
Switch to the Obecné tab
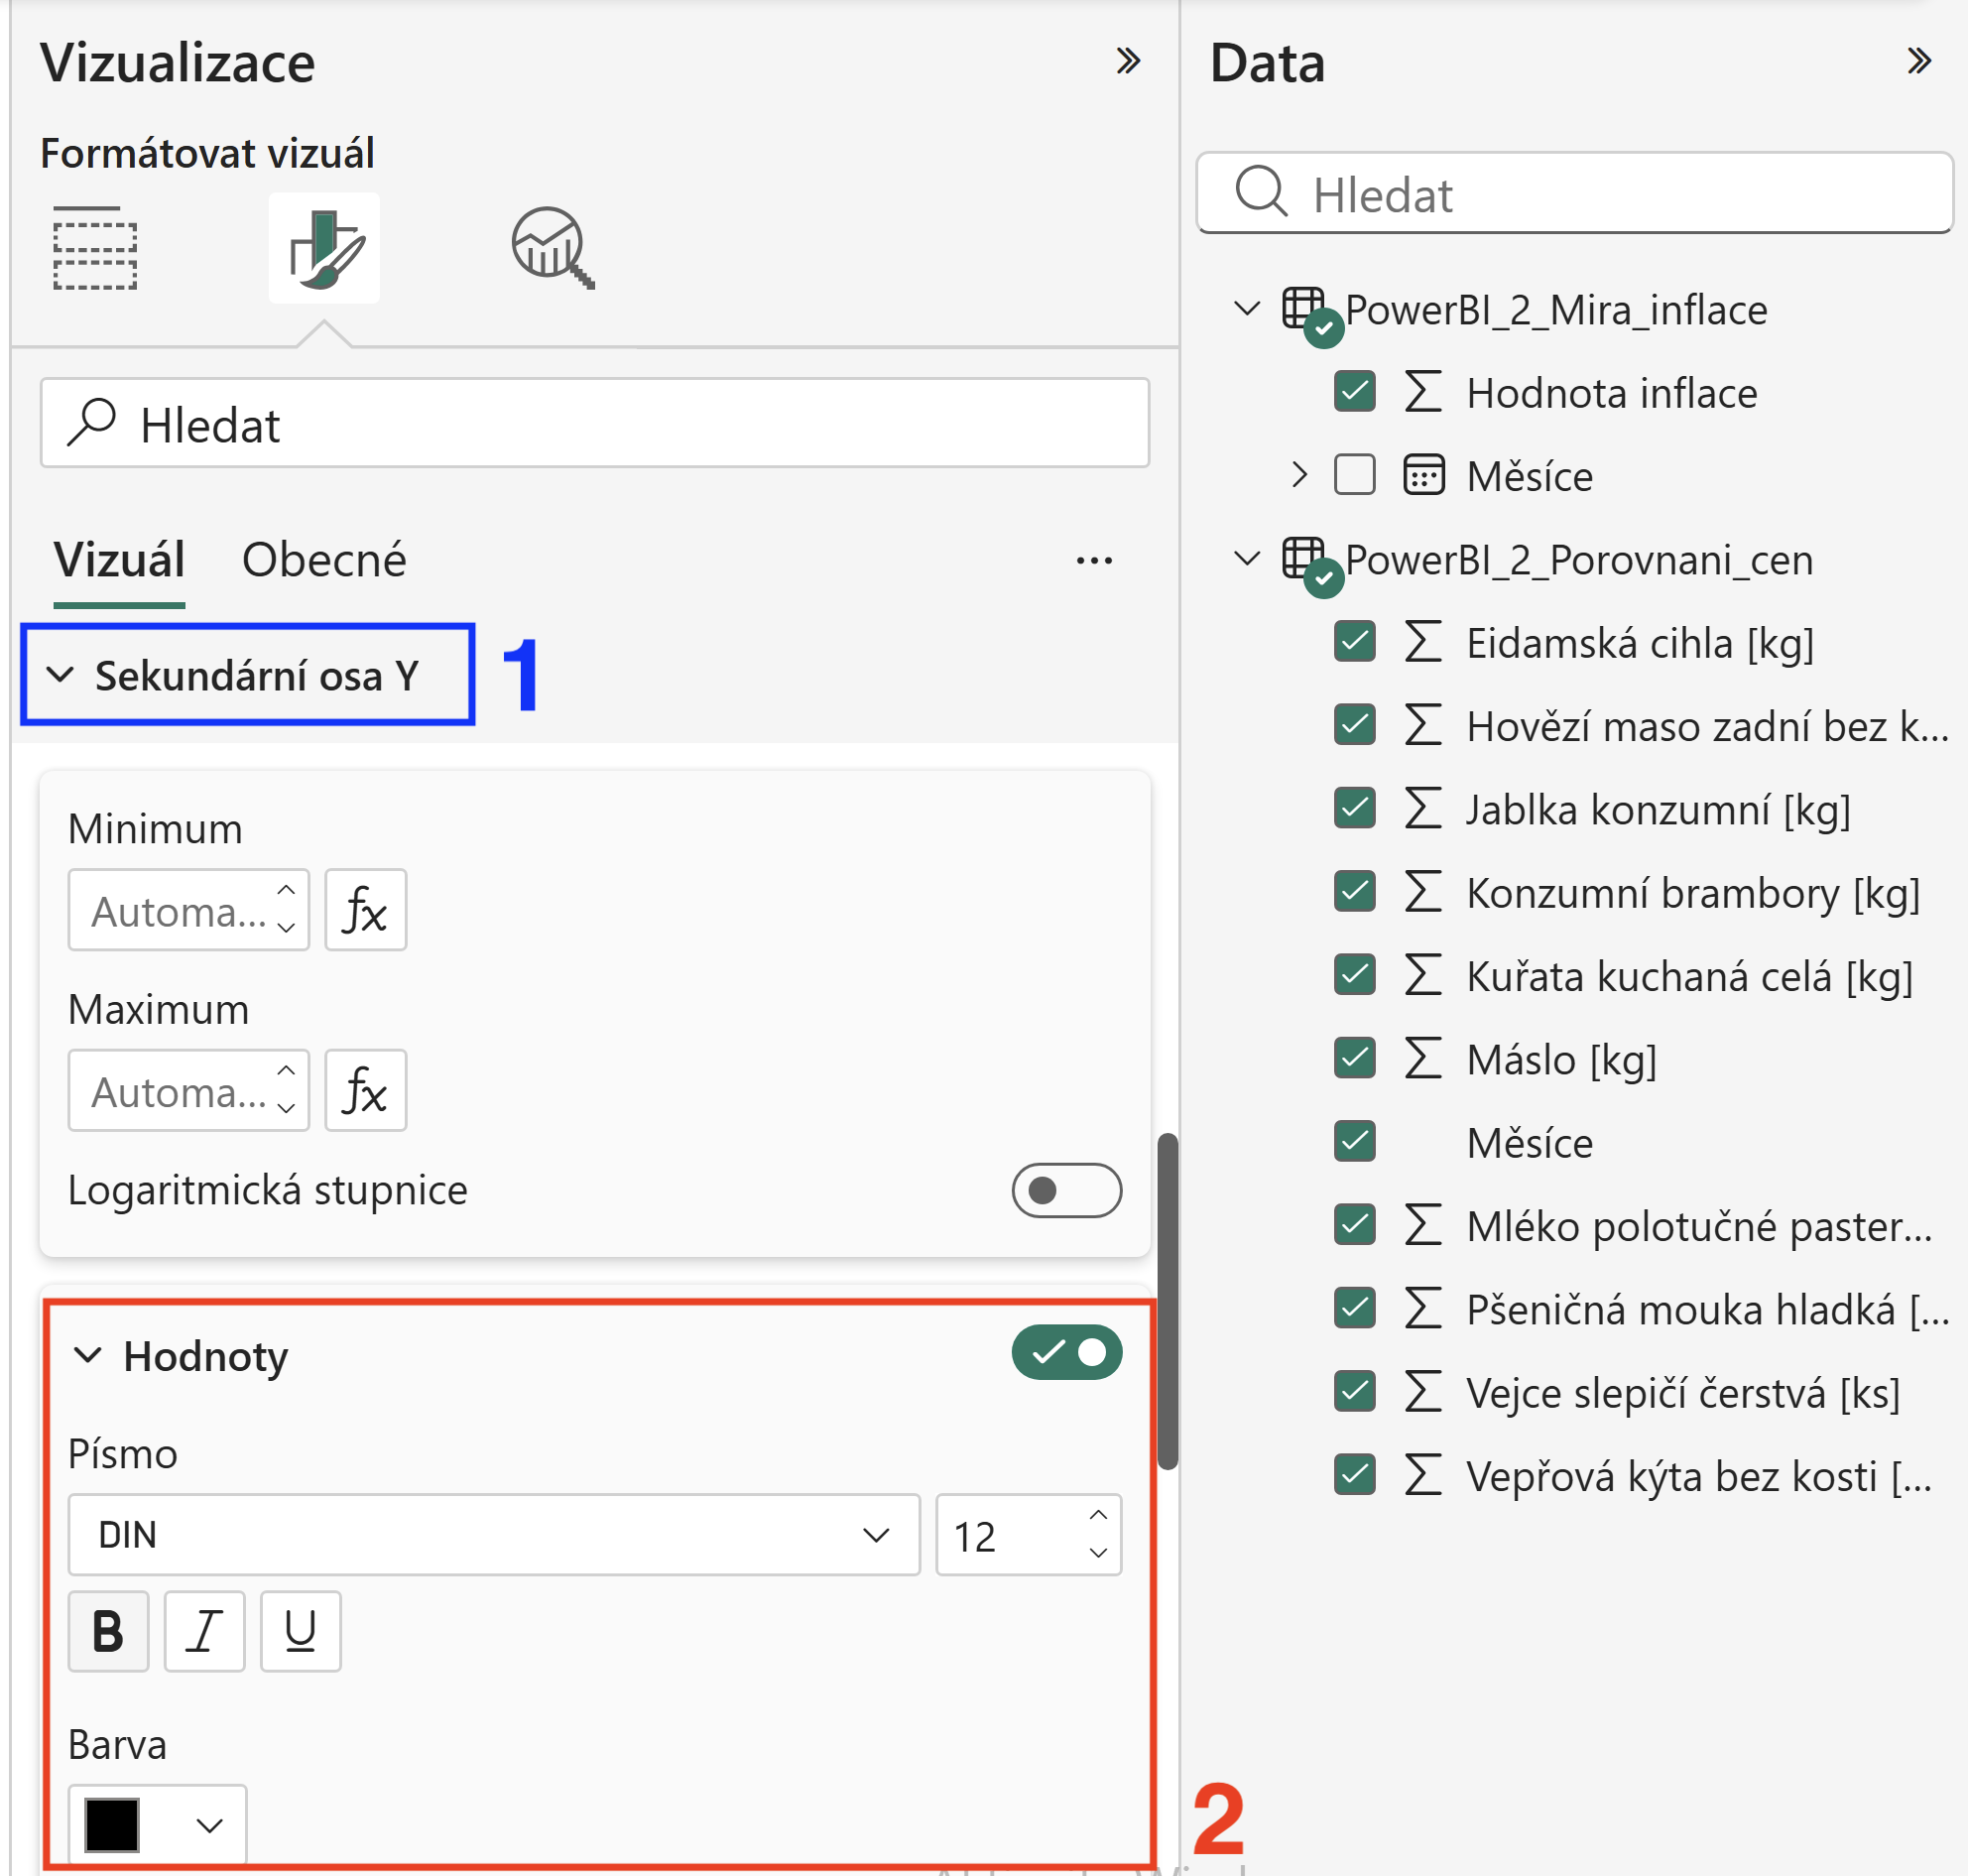324,560
